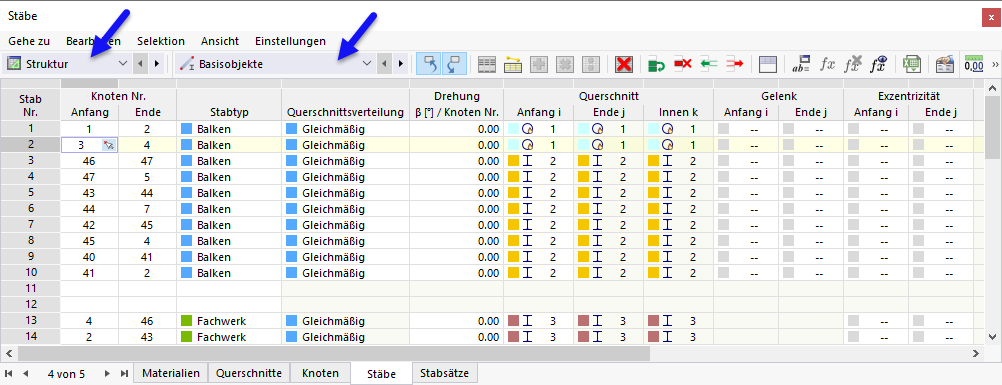
Task: Click the green row with curved arrow icon
Action: (656, 64)
